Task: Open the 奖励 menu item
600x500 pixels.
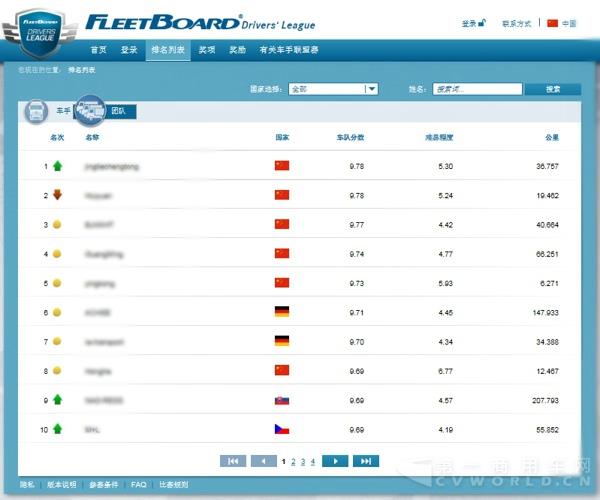Action: [238, 50]
